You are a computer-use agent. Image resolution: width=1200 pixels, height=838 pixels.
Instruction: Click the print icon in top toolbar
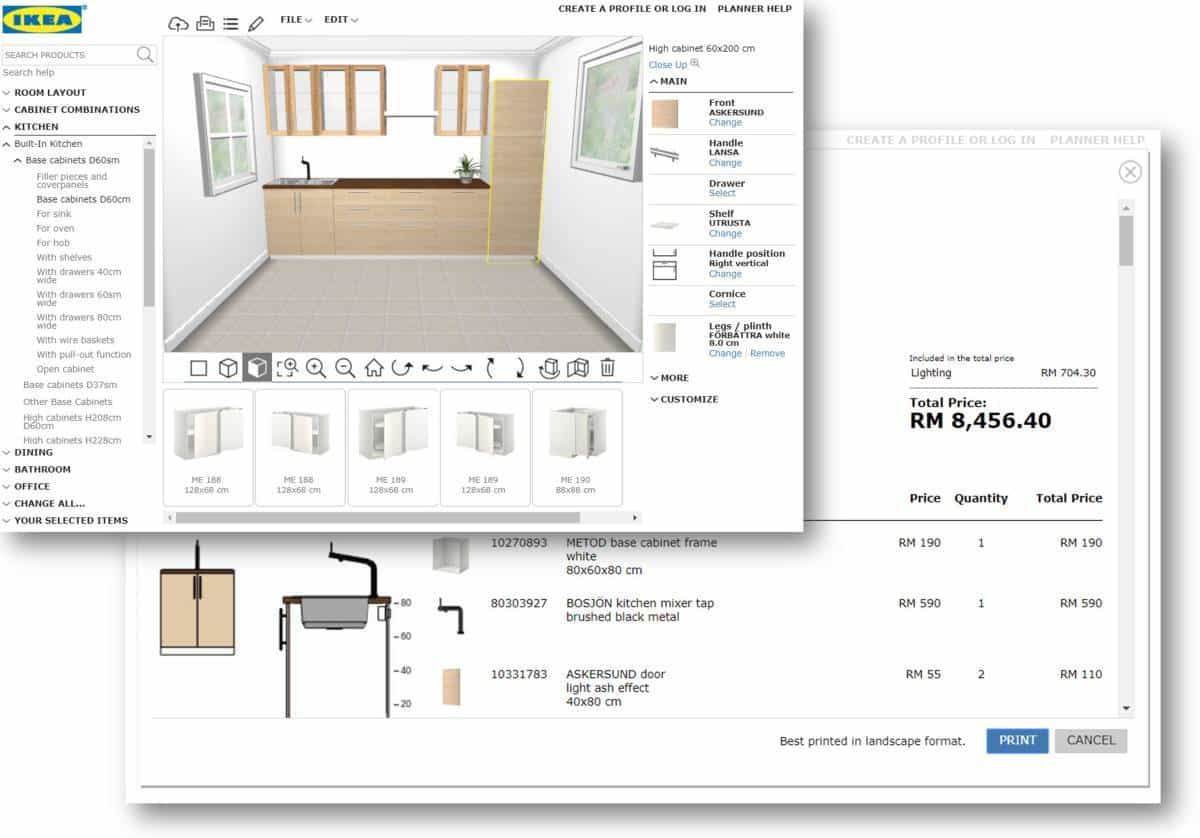click(205, 23)
